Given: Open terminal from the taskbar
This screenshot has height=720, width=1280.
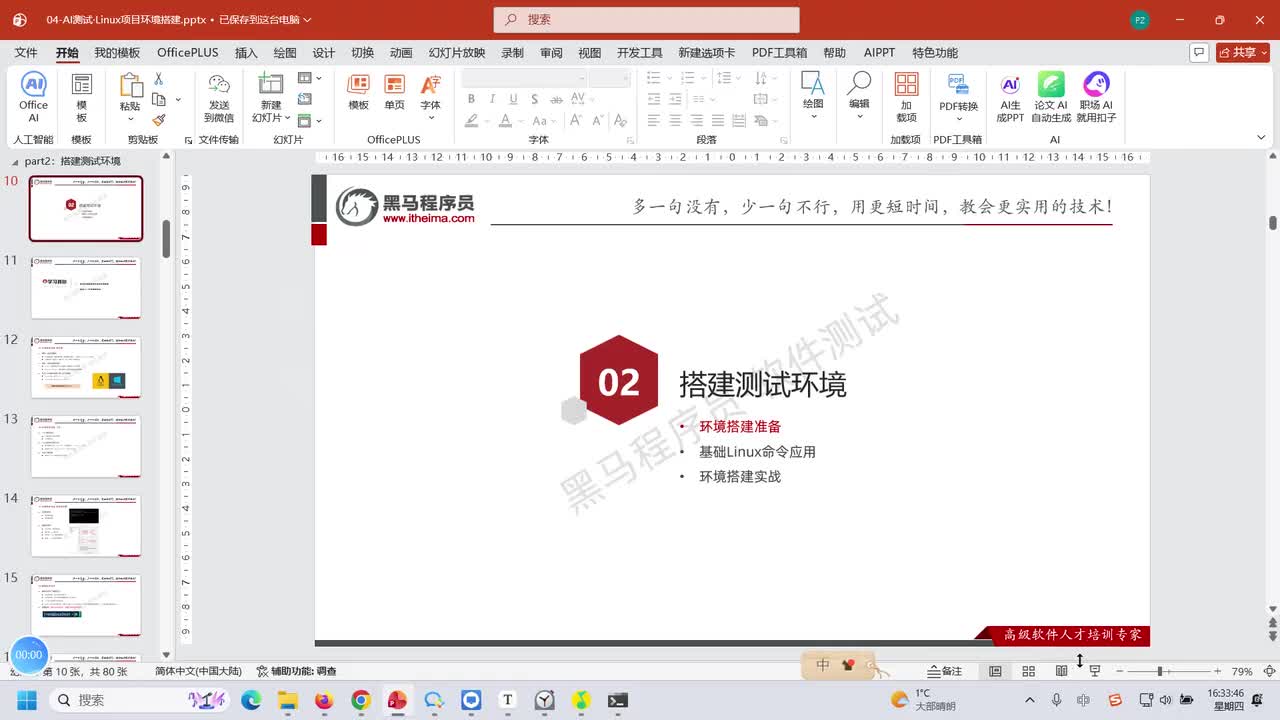Looking at the screenshot, I should (x=618, y=700).
